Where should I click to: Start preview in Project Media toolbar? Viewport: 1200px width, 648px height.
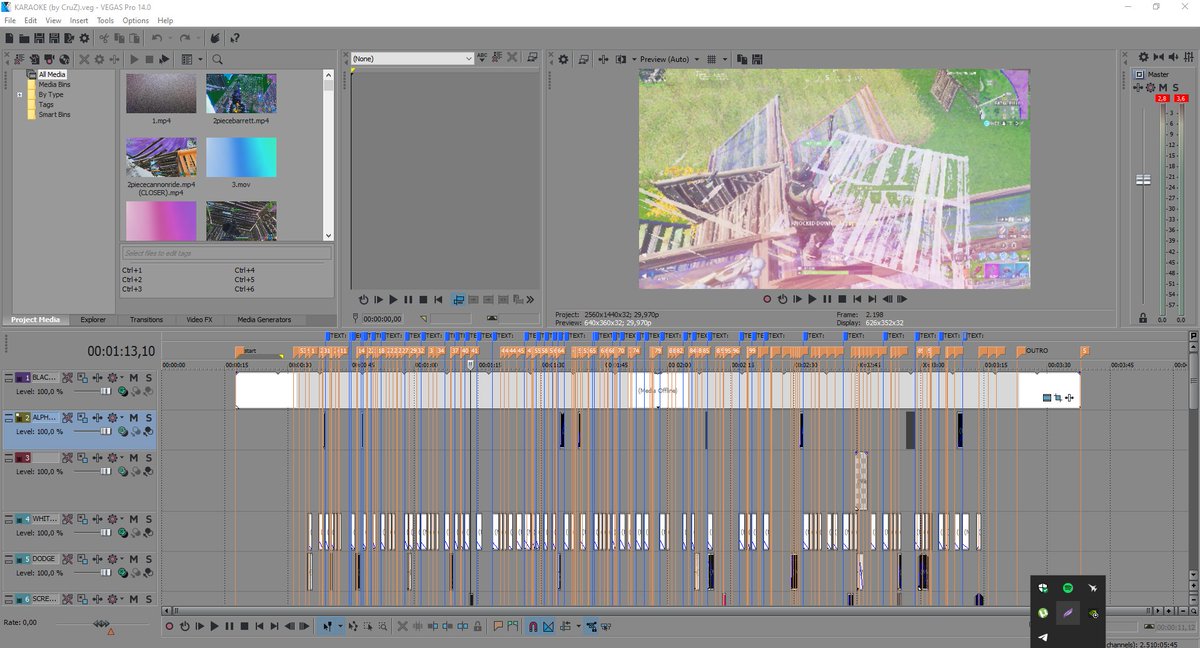pos(134,59)
